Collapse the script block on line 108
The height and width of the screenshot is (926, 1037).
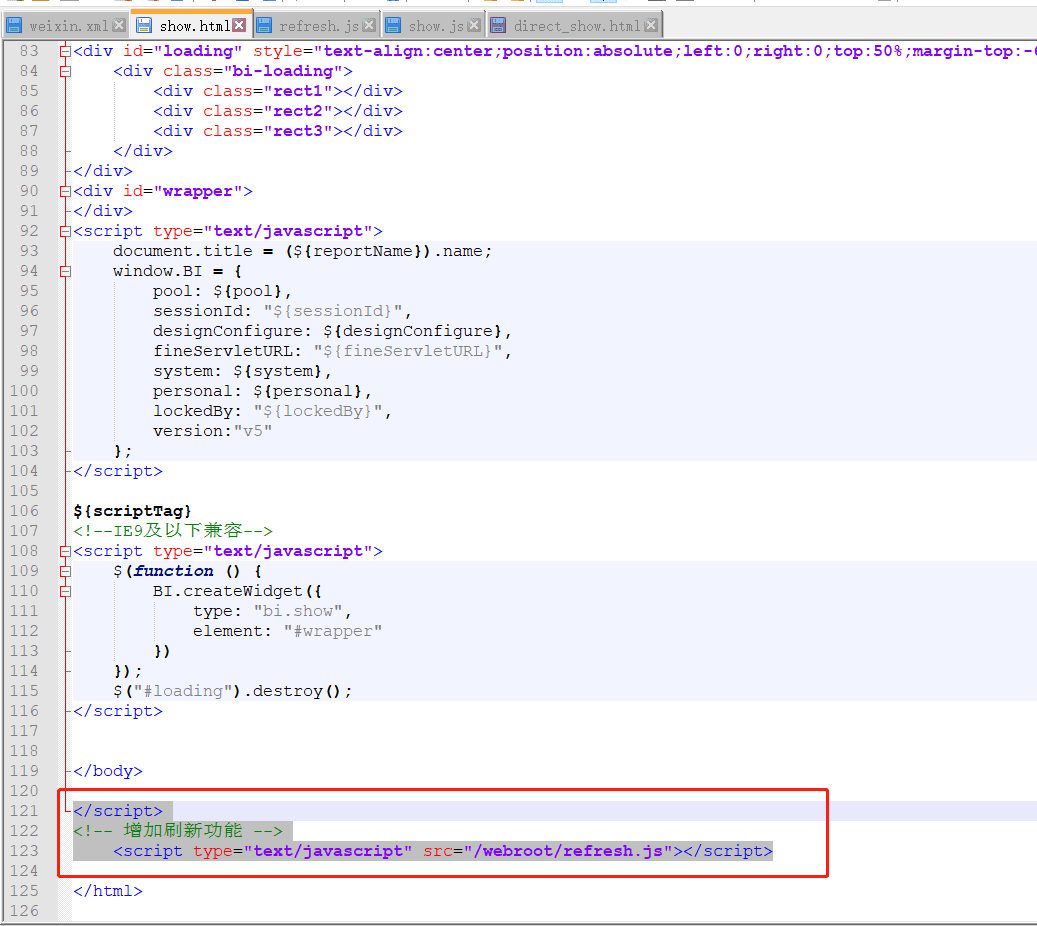coord(65,551)
